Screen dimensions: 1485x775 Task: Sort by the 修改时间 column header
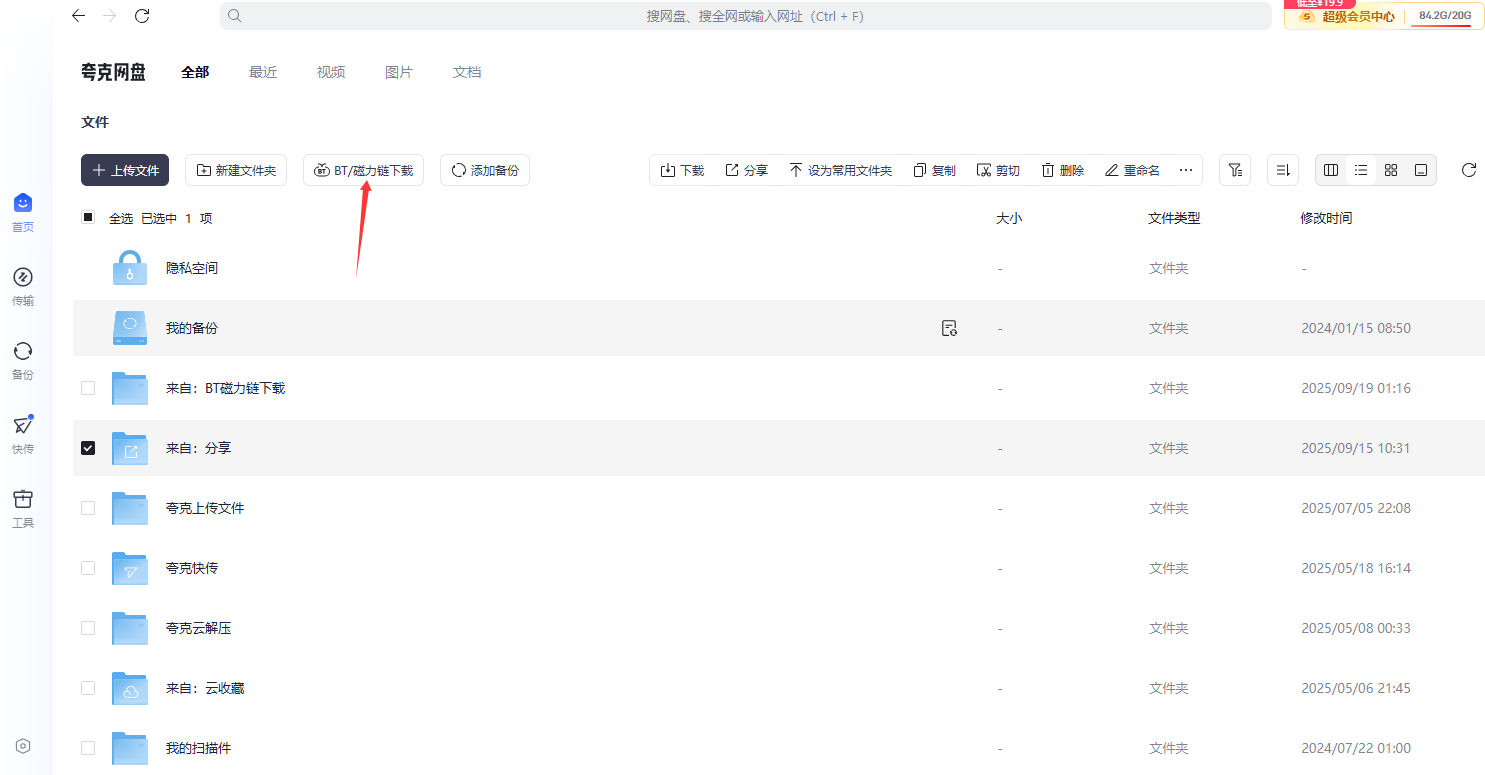click(1326, 218)
